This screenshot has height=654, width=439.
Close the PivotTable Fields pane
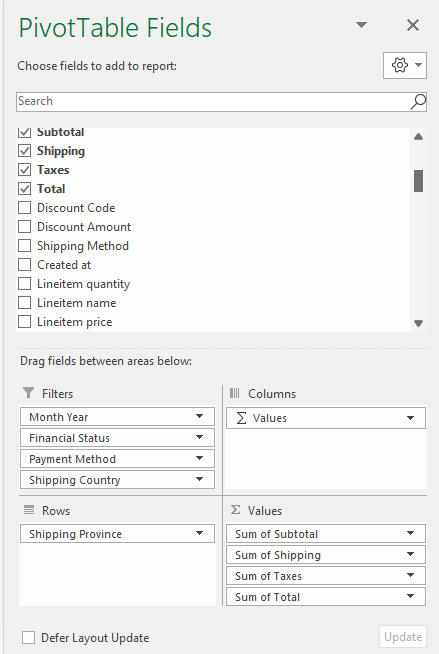point(413,25)
